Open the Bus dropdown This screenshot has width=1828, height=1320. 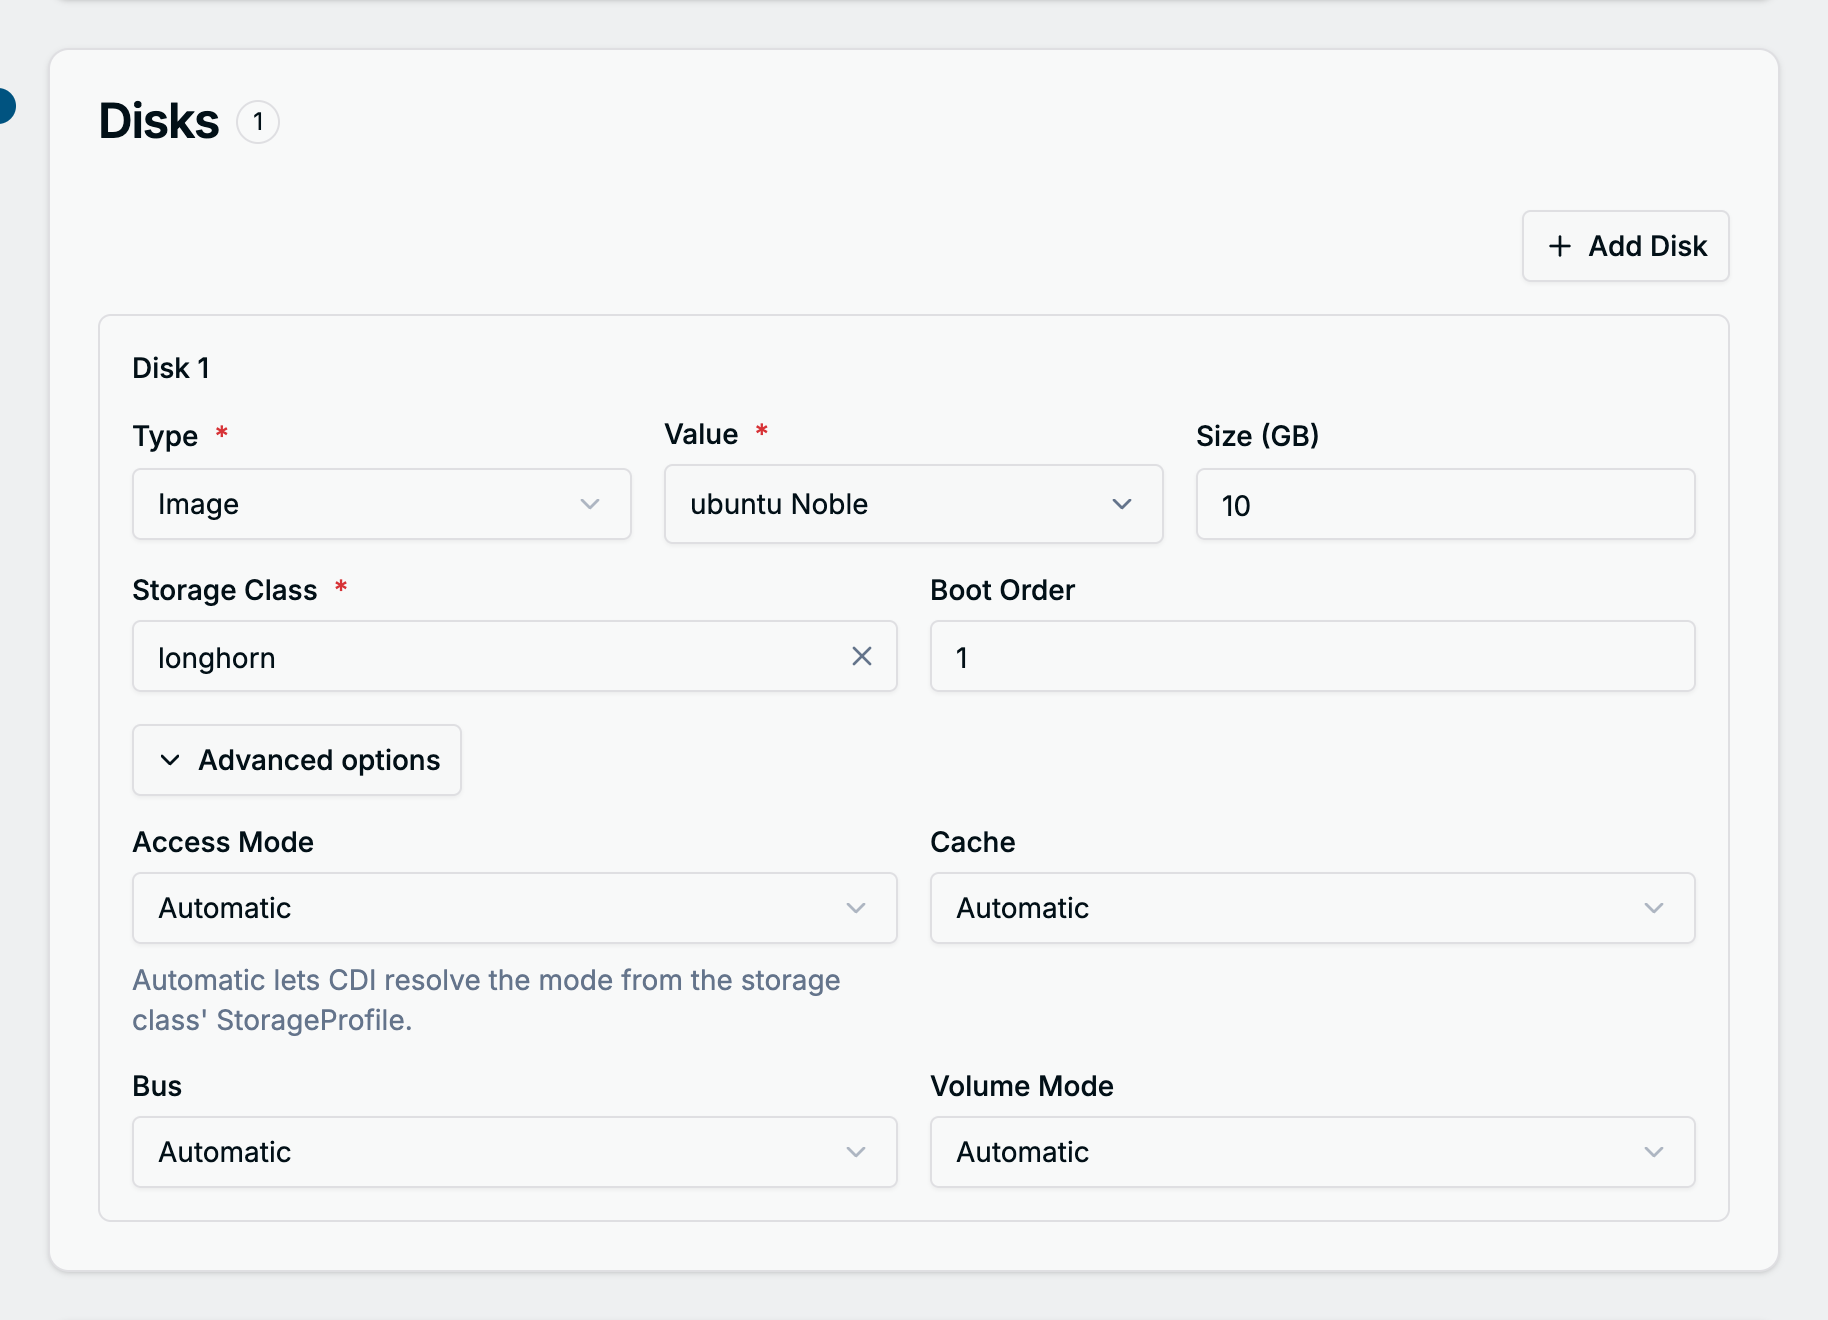pyautogui.click(x=515, y=1152)
